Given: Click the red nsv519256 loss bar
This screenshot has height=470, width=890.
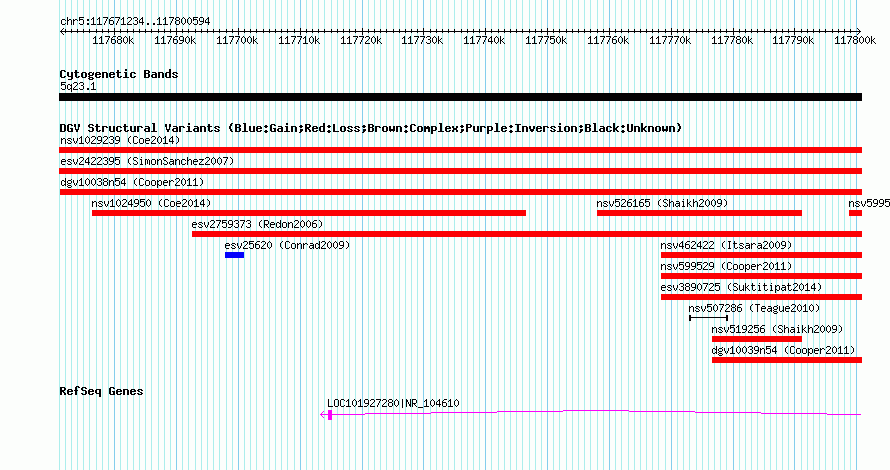Looking at the screenshot, I should [x=757, y=339].
